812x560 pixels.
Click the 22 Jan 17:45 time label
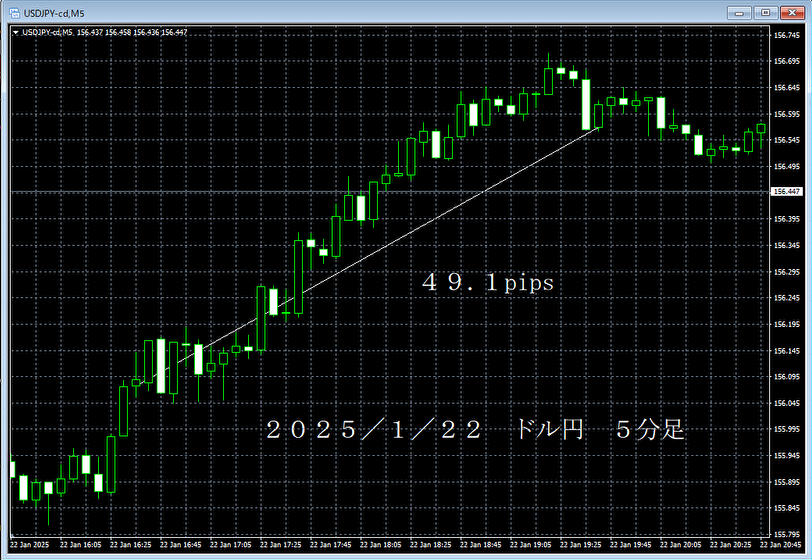pyautogui.click(x=330, y=544)
